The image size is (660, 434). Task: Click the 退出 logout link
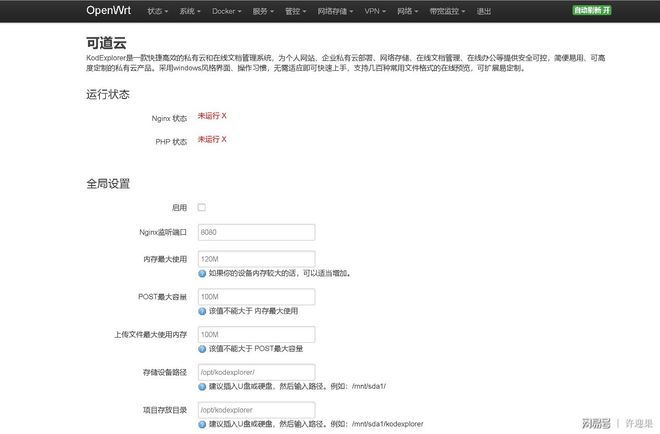point(484,12)
